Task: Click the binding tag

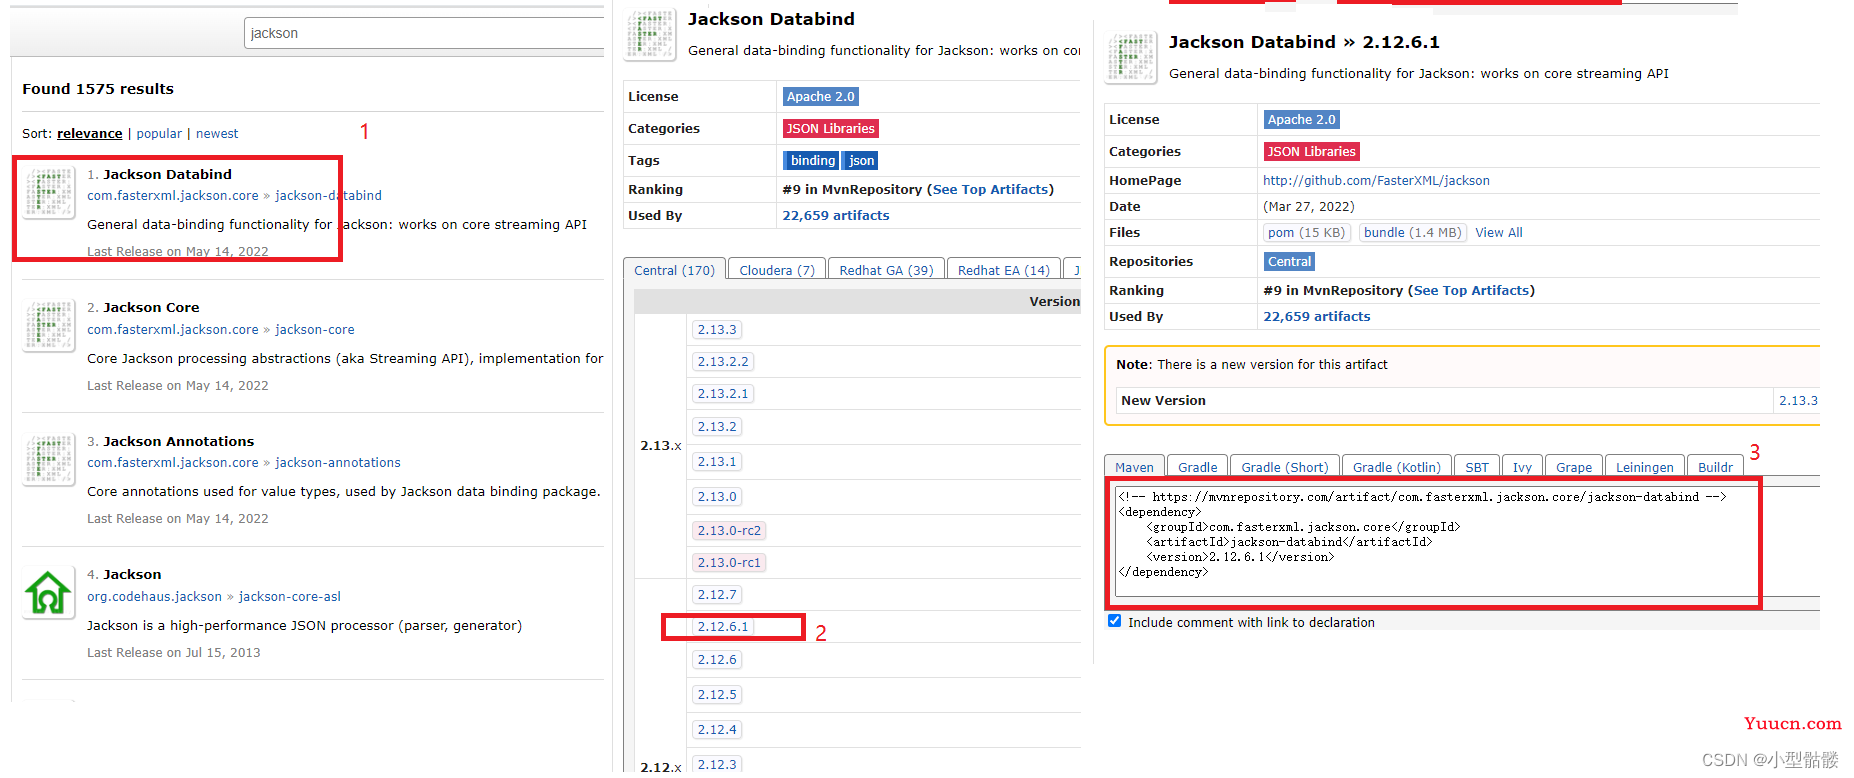Action: click(x=812, y=160)
